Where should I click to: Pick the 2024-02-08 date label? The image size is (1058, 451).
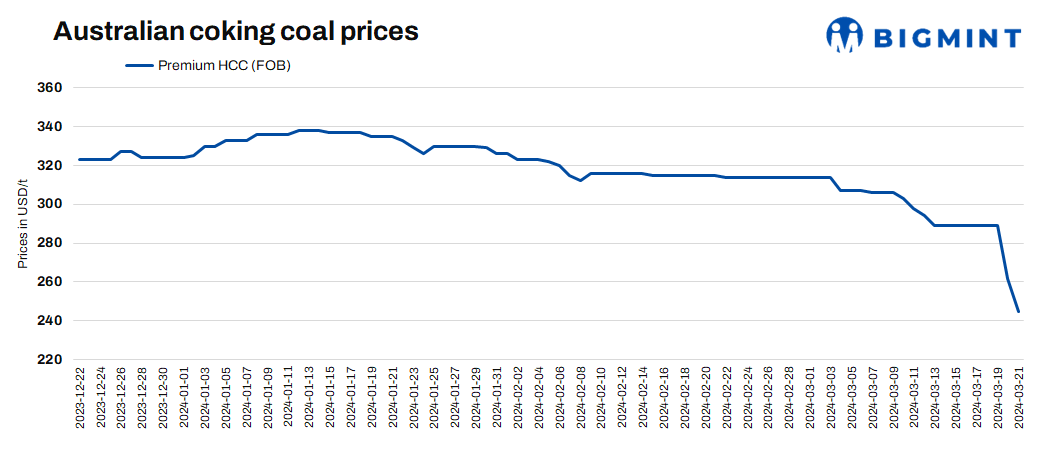581,398
